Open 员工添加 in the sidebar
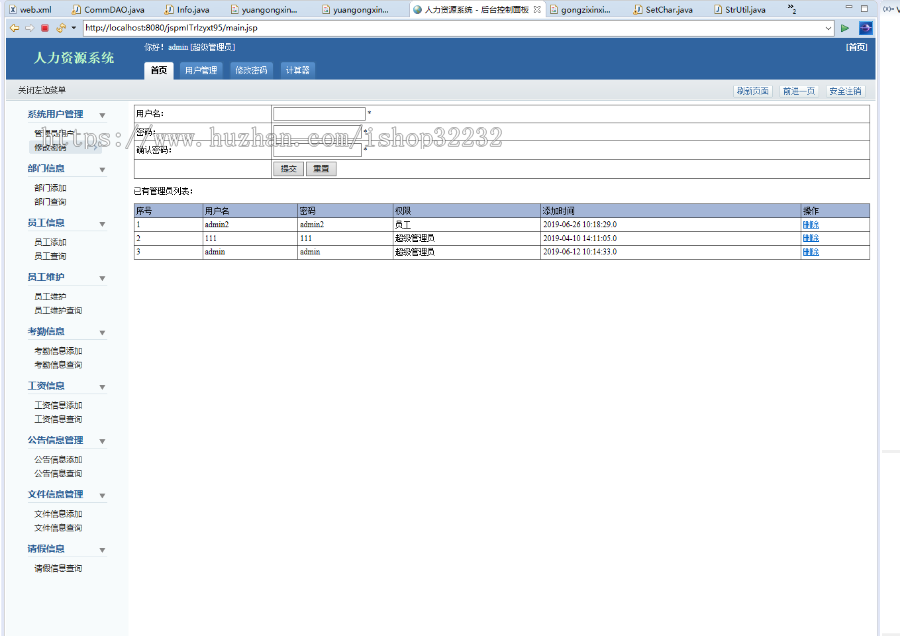900x636 pixels. [50, 242]
